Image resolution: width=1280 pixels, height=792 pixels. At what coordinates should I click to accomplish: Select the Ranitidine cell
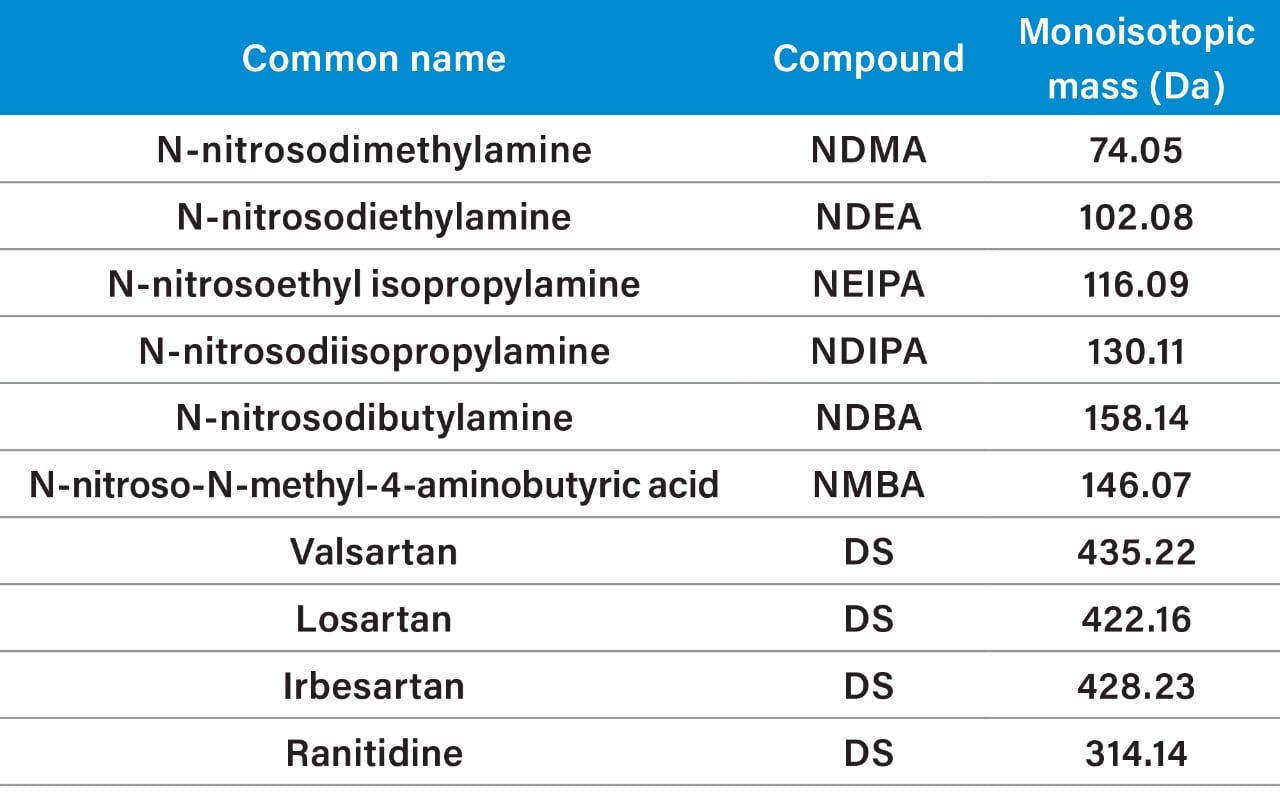pos(374,753)
